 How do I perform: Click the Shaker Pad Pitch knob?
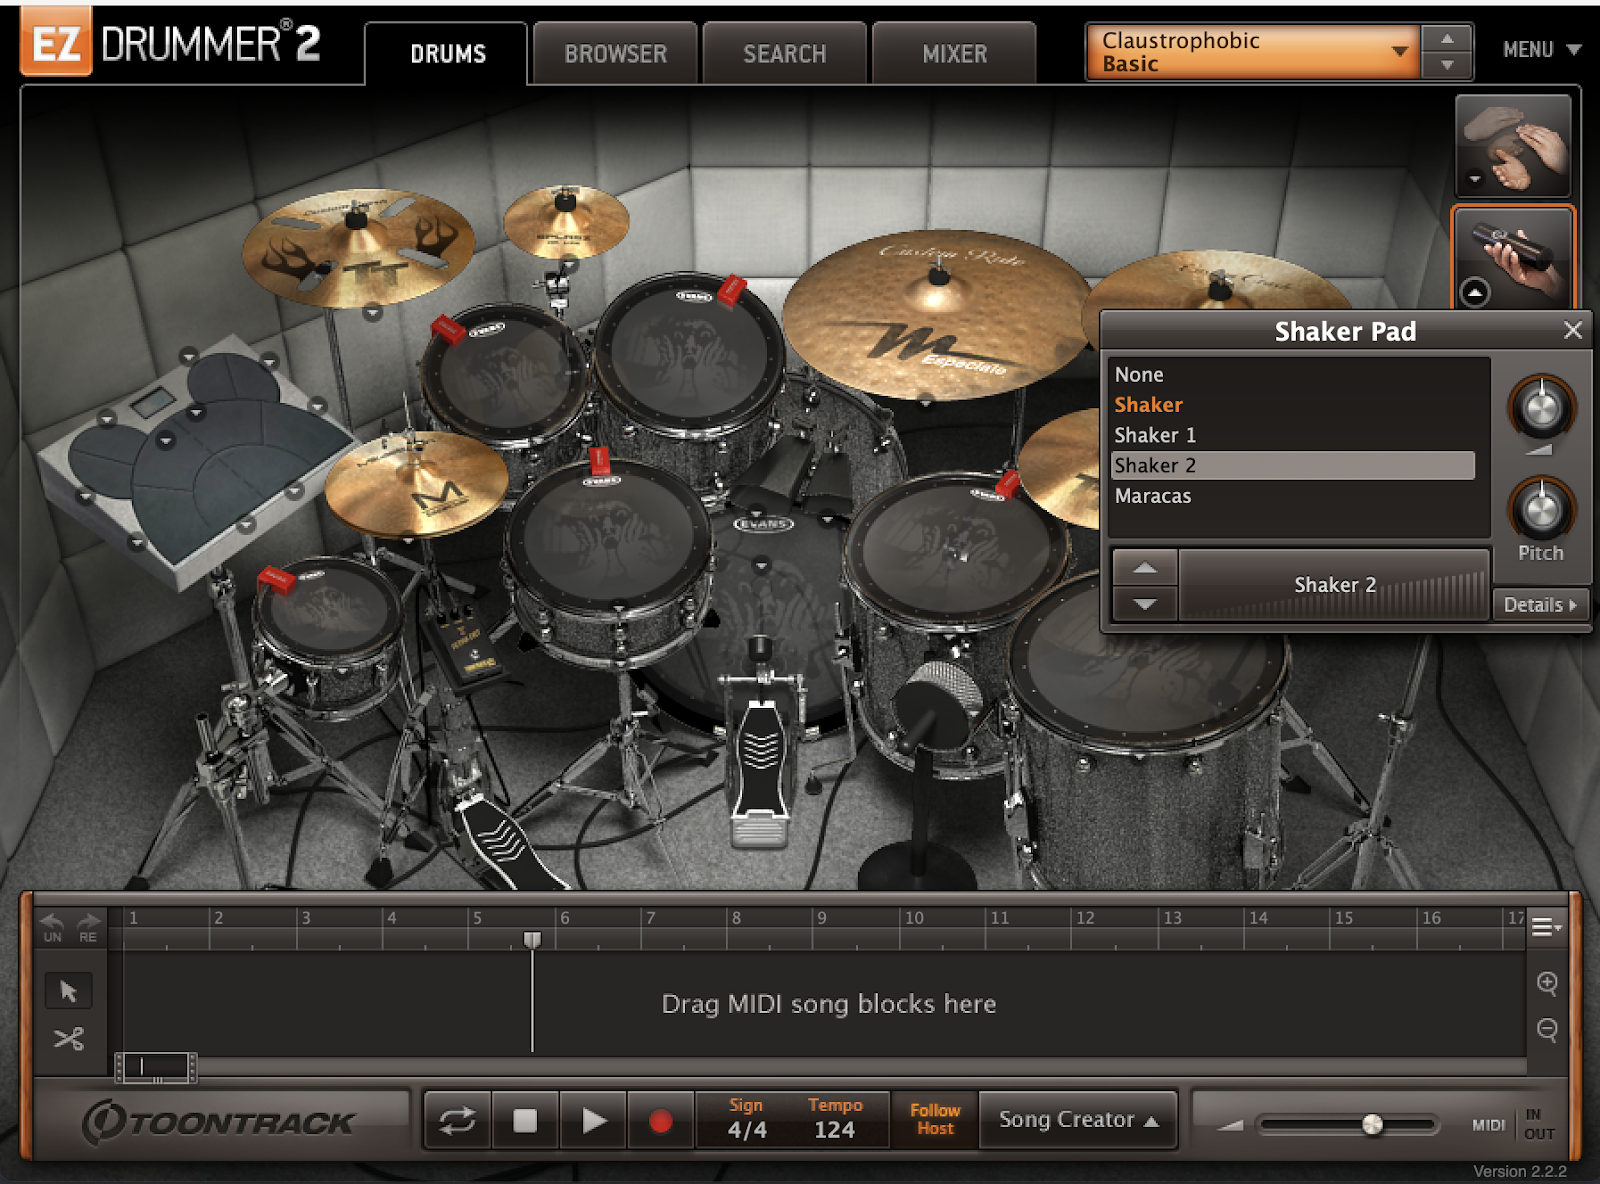(x=1541, y=510)
